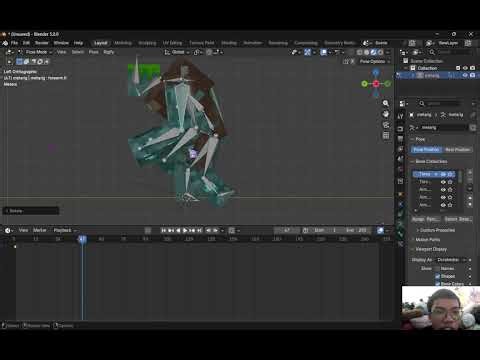Click the current frame number field
Screen dimensions: 480x360
tap(287, 230)
